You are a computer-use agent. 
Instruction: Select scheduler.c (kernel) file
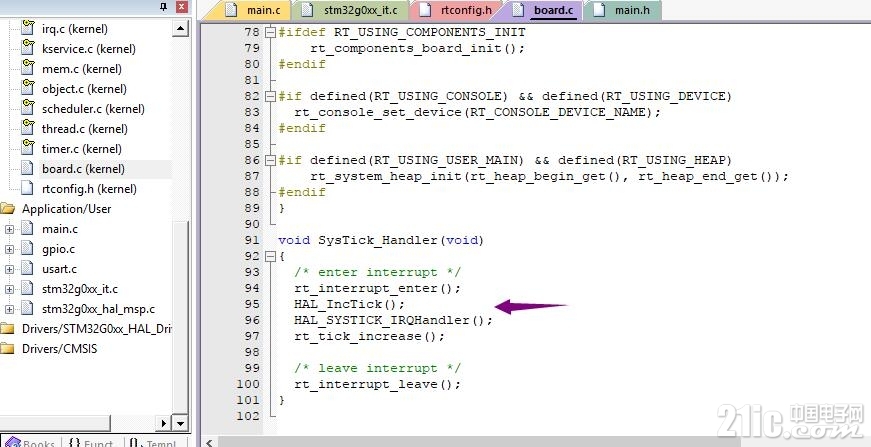click(x=93, y=109)
